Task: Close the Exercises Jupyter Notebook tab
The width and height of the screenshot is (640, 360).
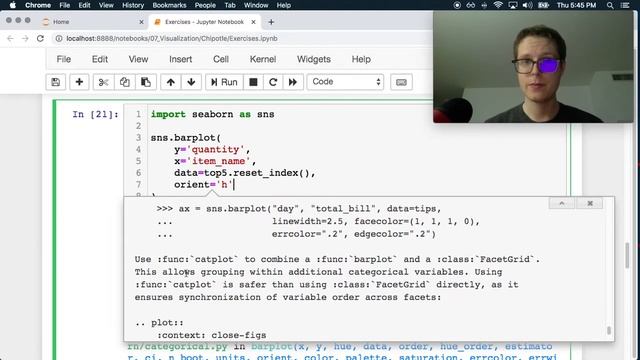Action: coord(253,22)
